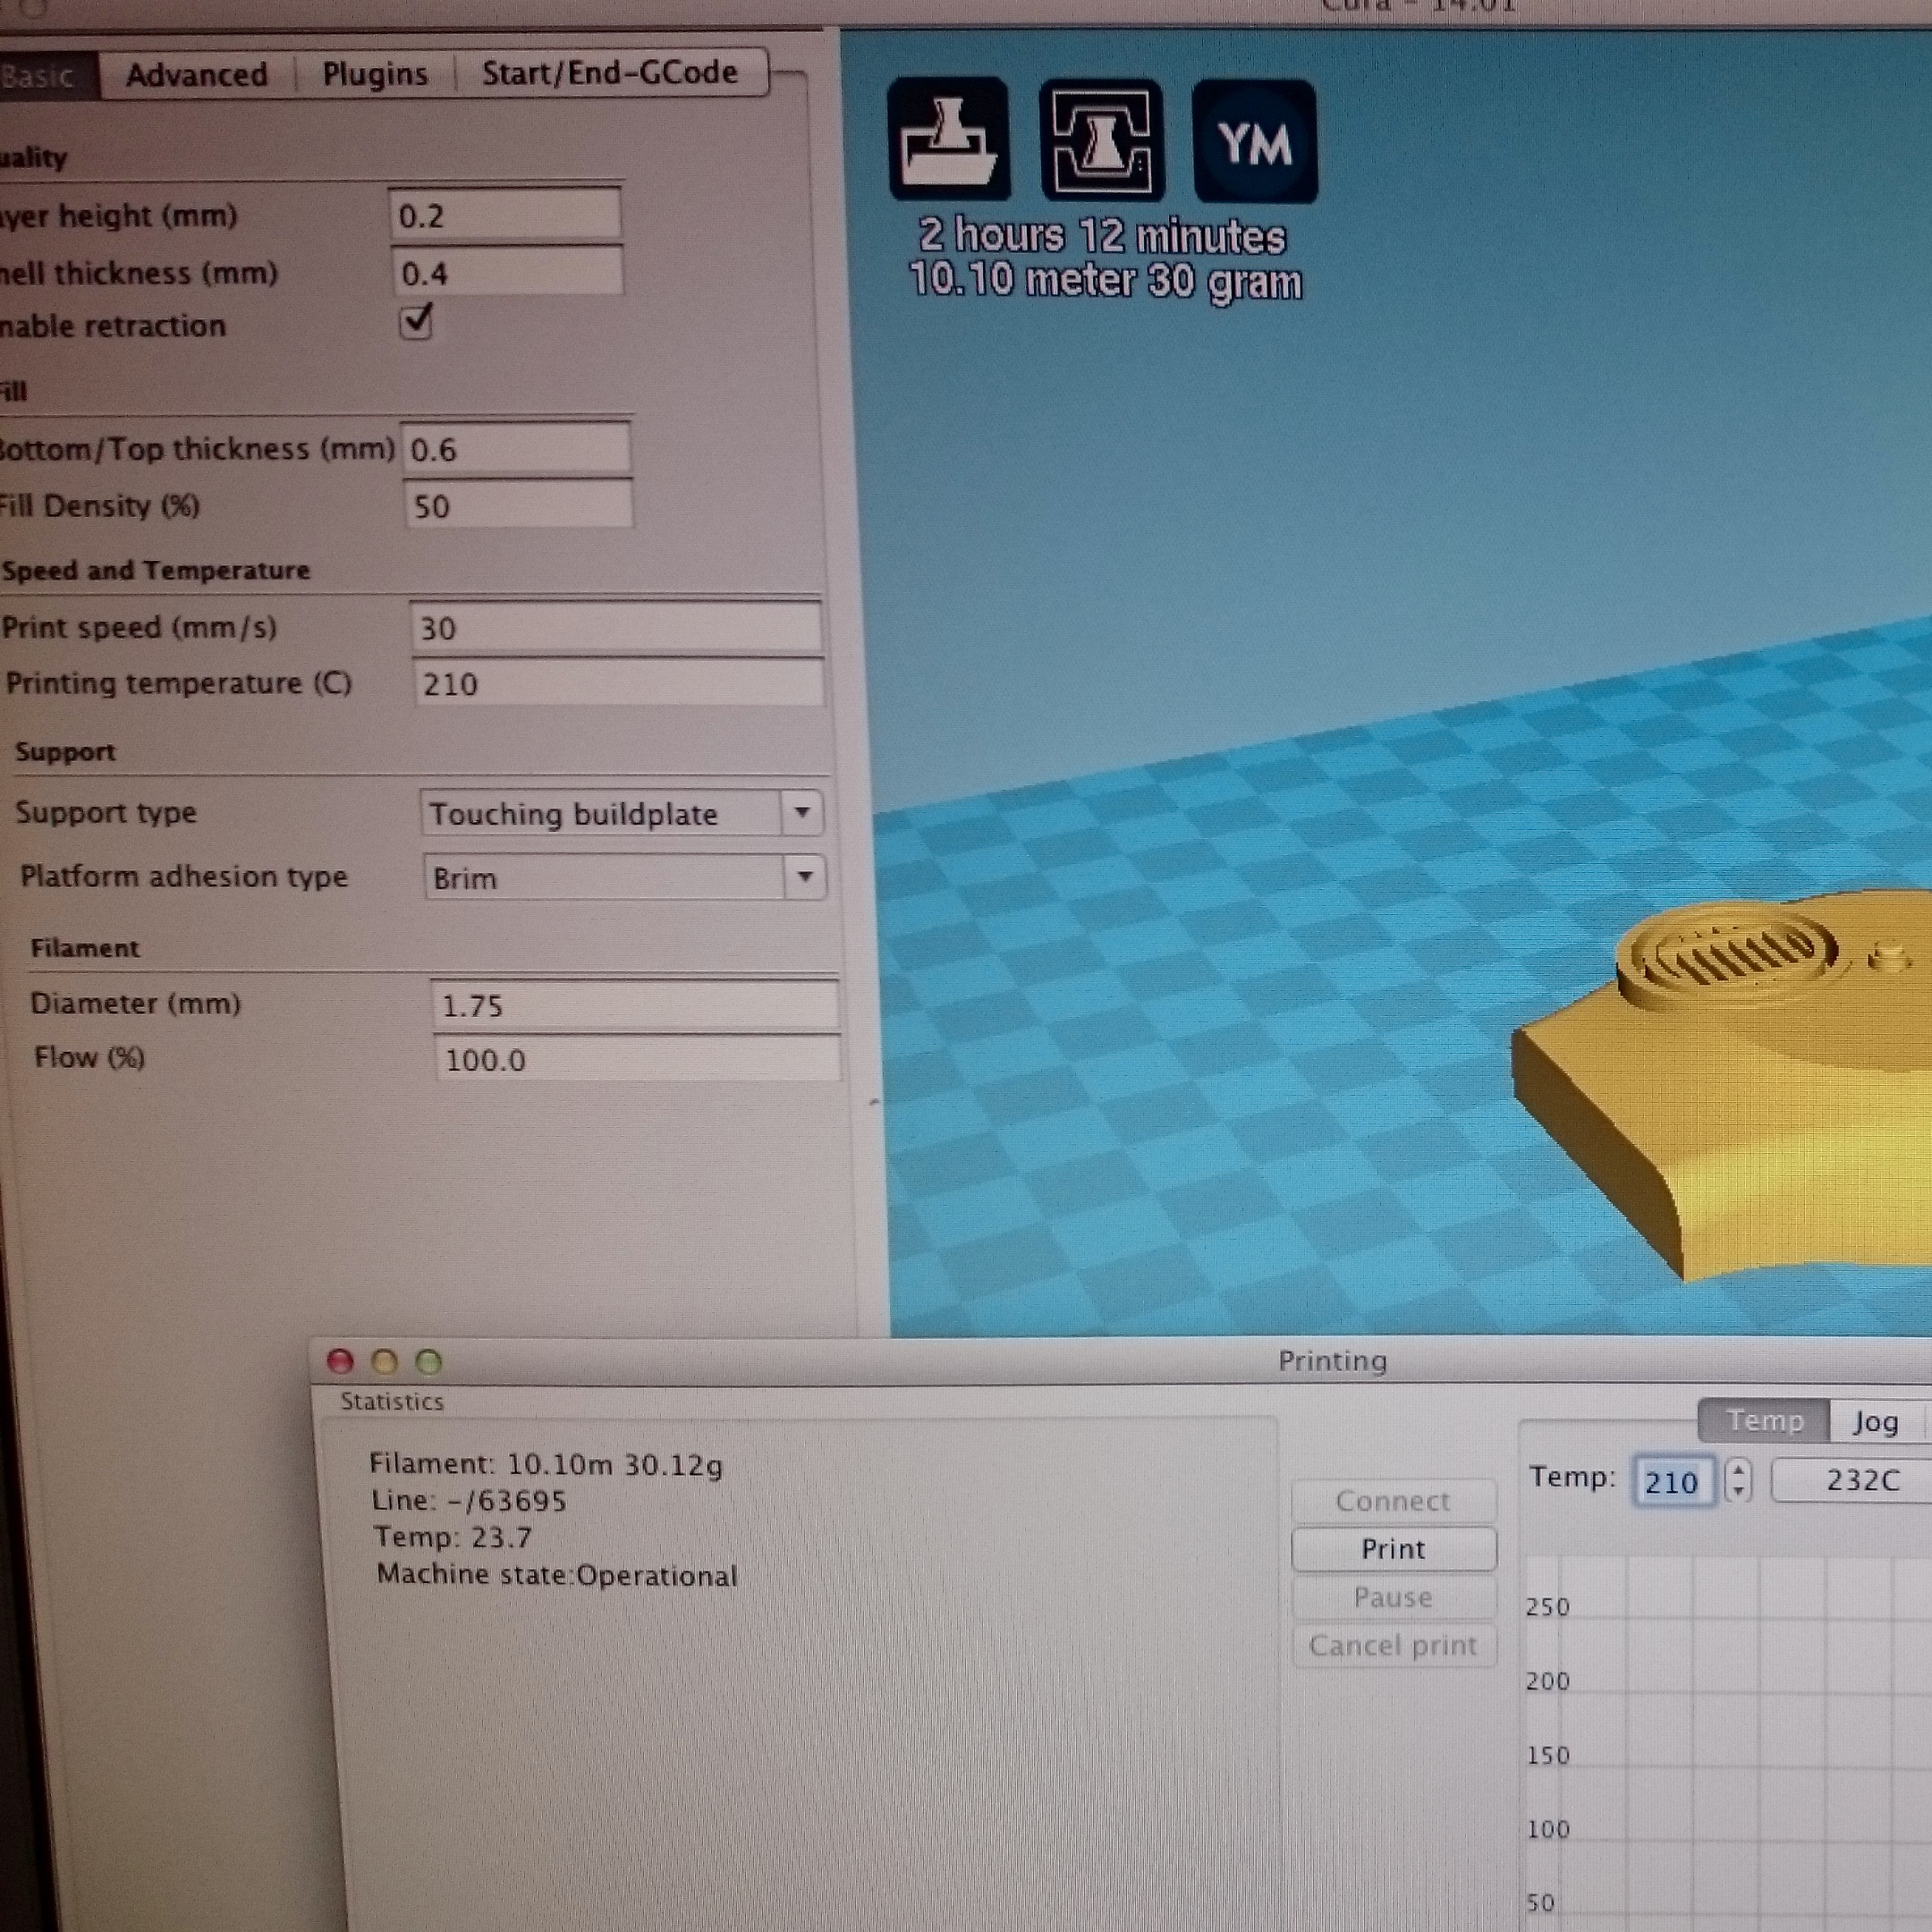Click the Cancel print button

[x=1393, y=1645]
